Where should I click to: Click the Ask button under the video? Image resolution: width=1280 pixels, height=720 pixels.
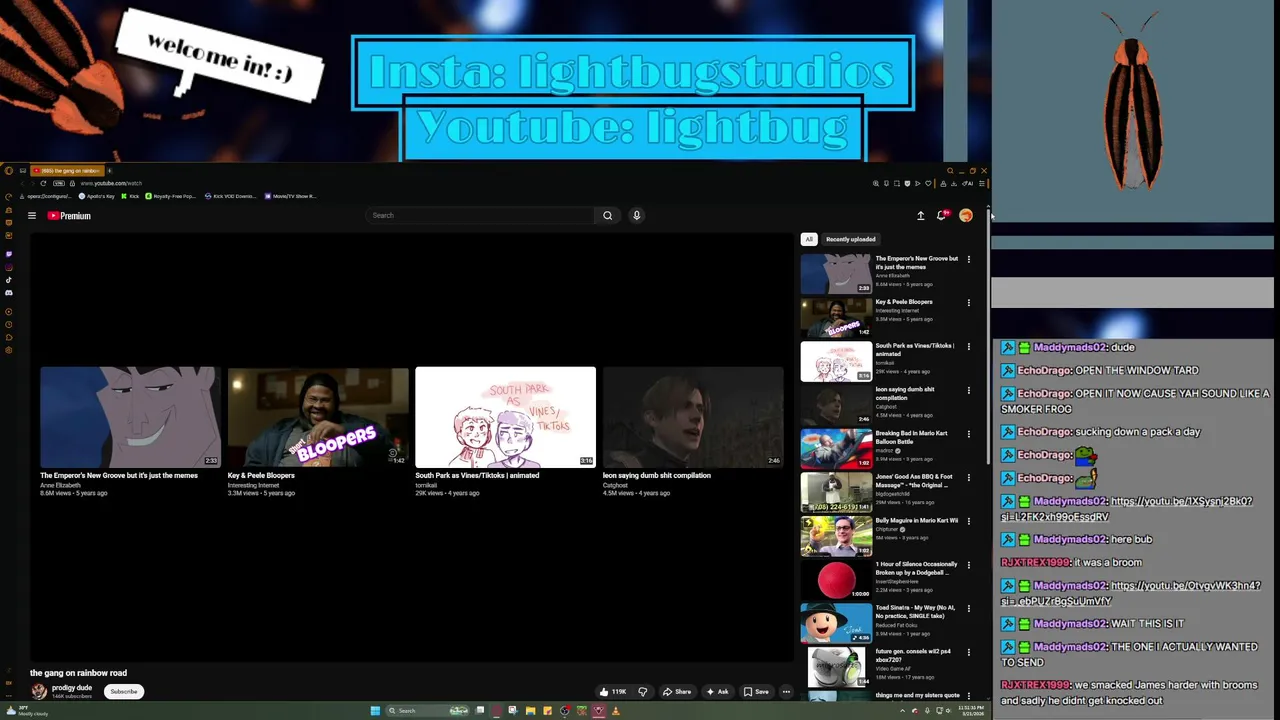point(717,691)
